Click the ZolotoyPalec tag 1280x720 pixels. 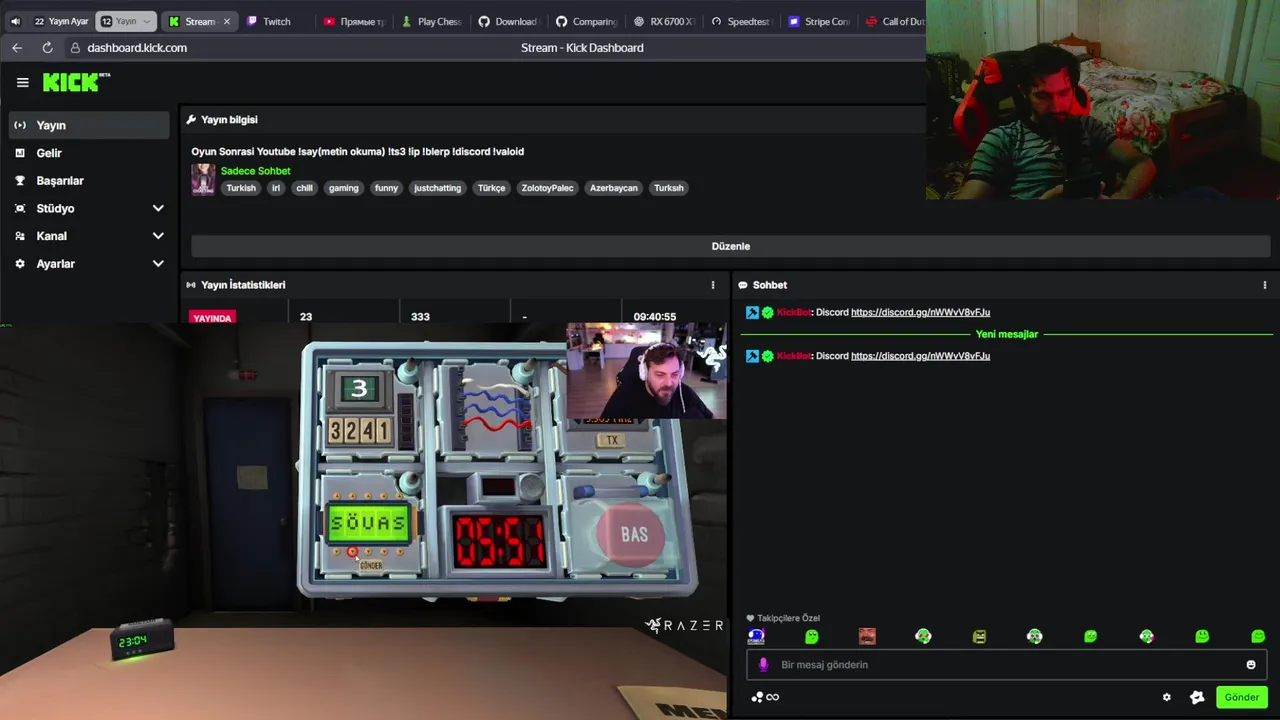547,188
